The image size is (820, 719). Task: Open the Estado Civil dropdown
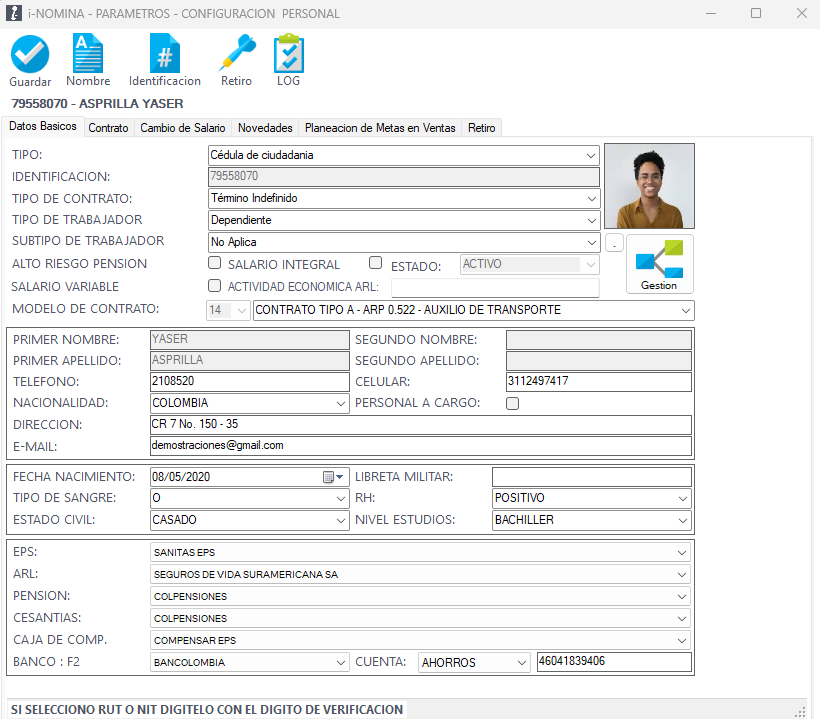tap(339, 520)
